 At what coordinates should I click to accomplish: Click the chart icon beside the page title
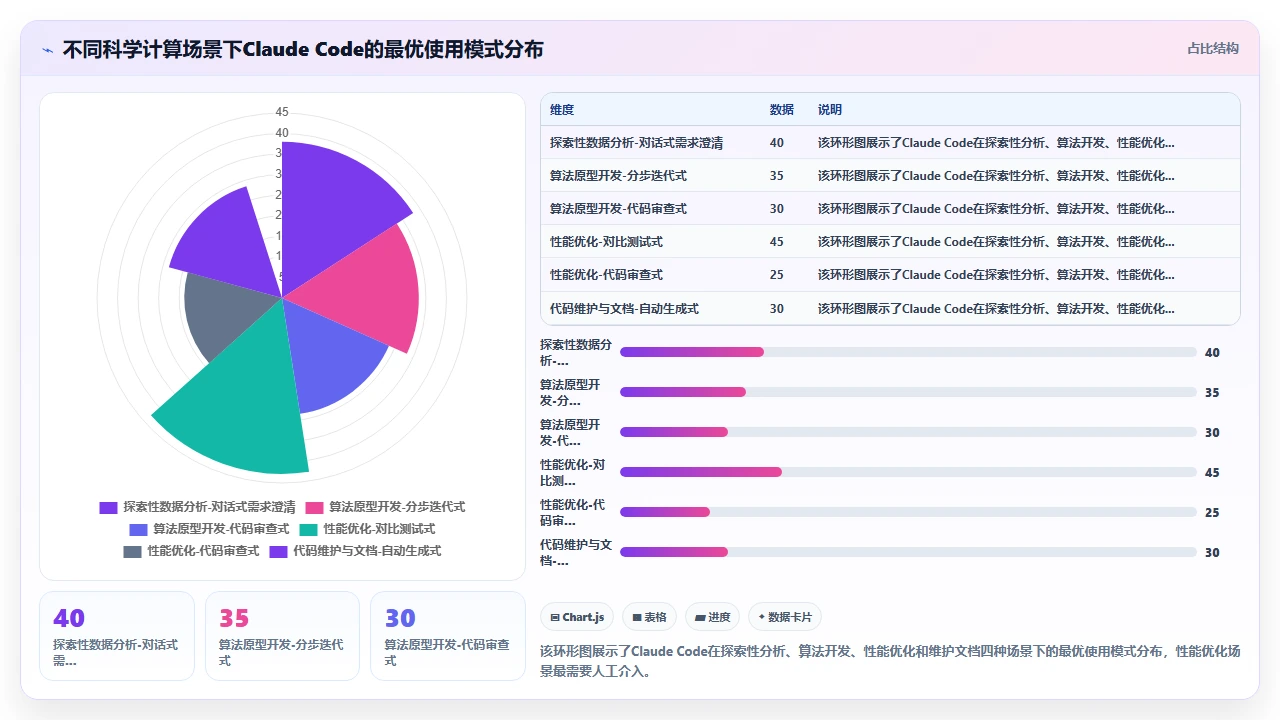pyautogui.click(x=47, y=49)
